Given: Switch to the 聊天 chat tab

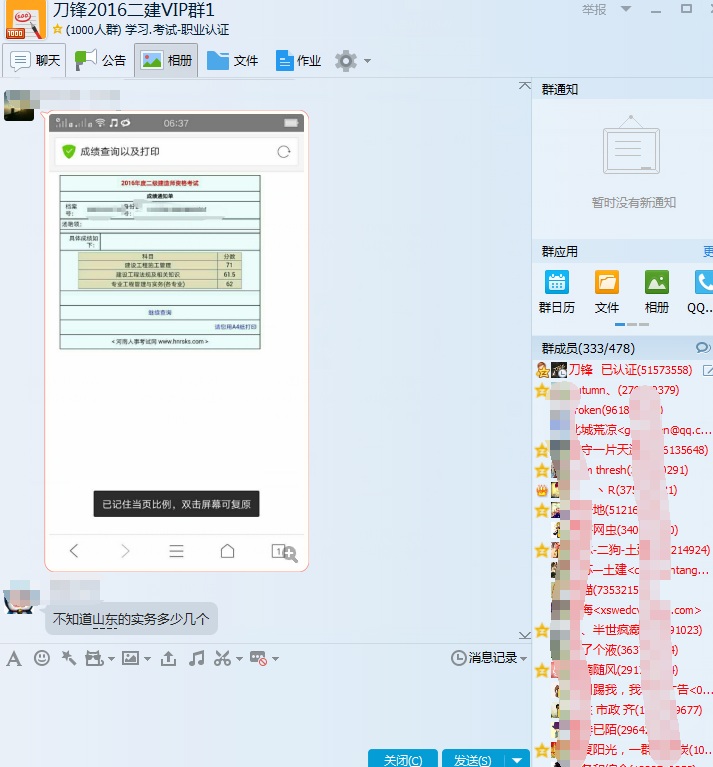Looking at the screenshot, I should pos(34,60).
